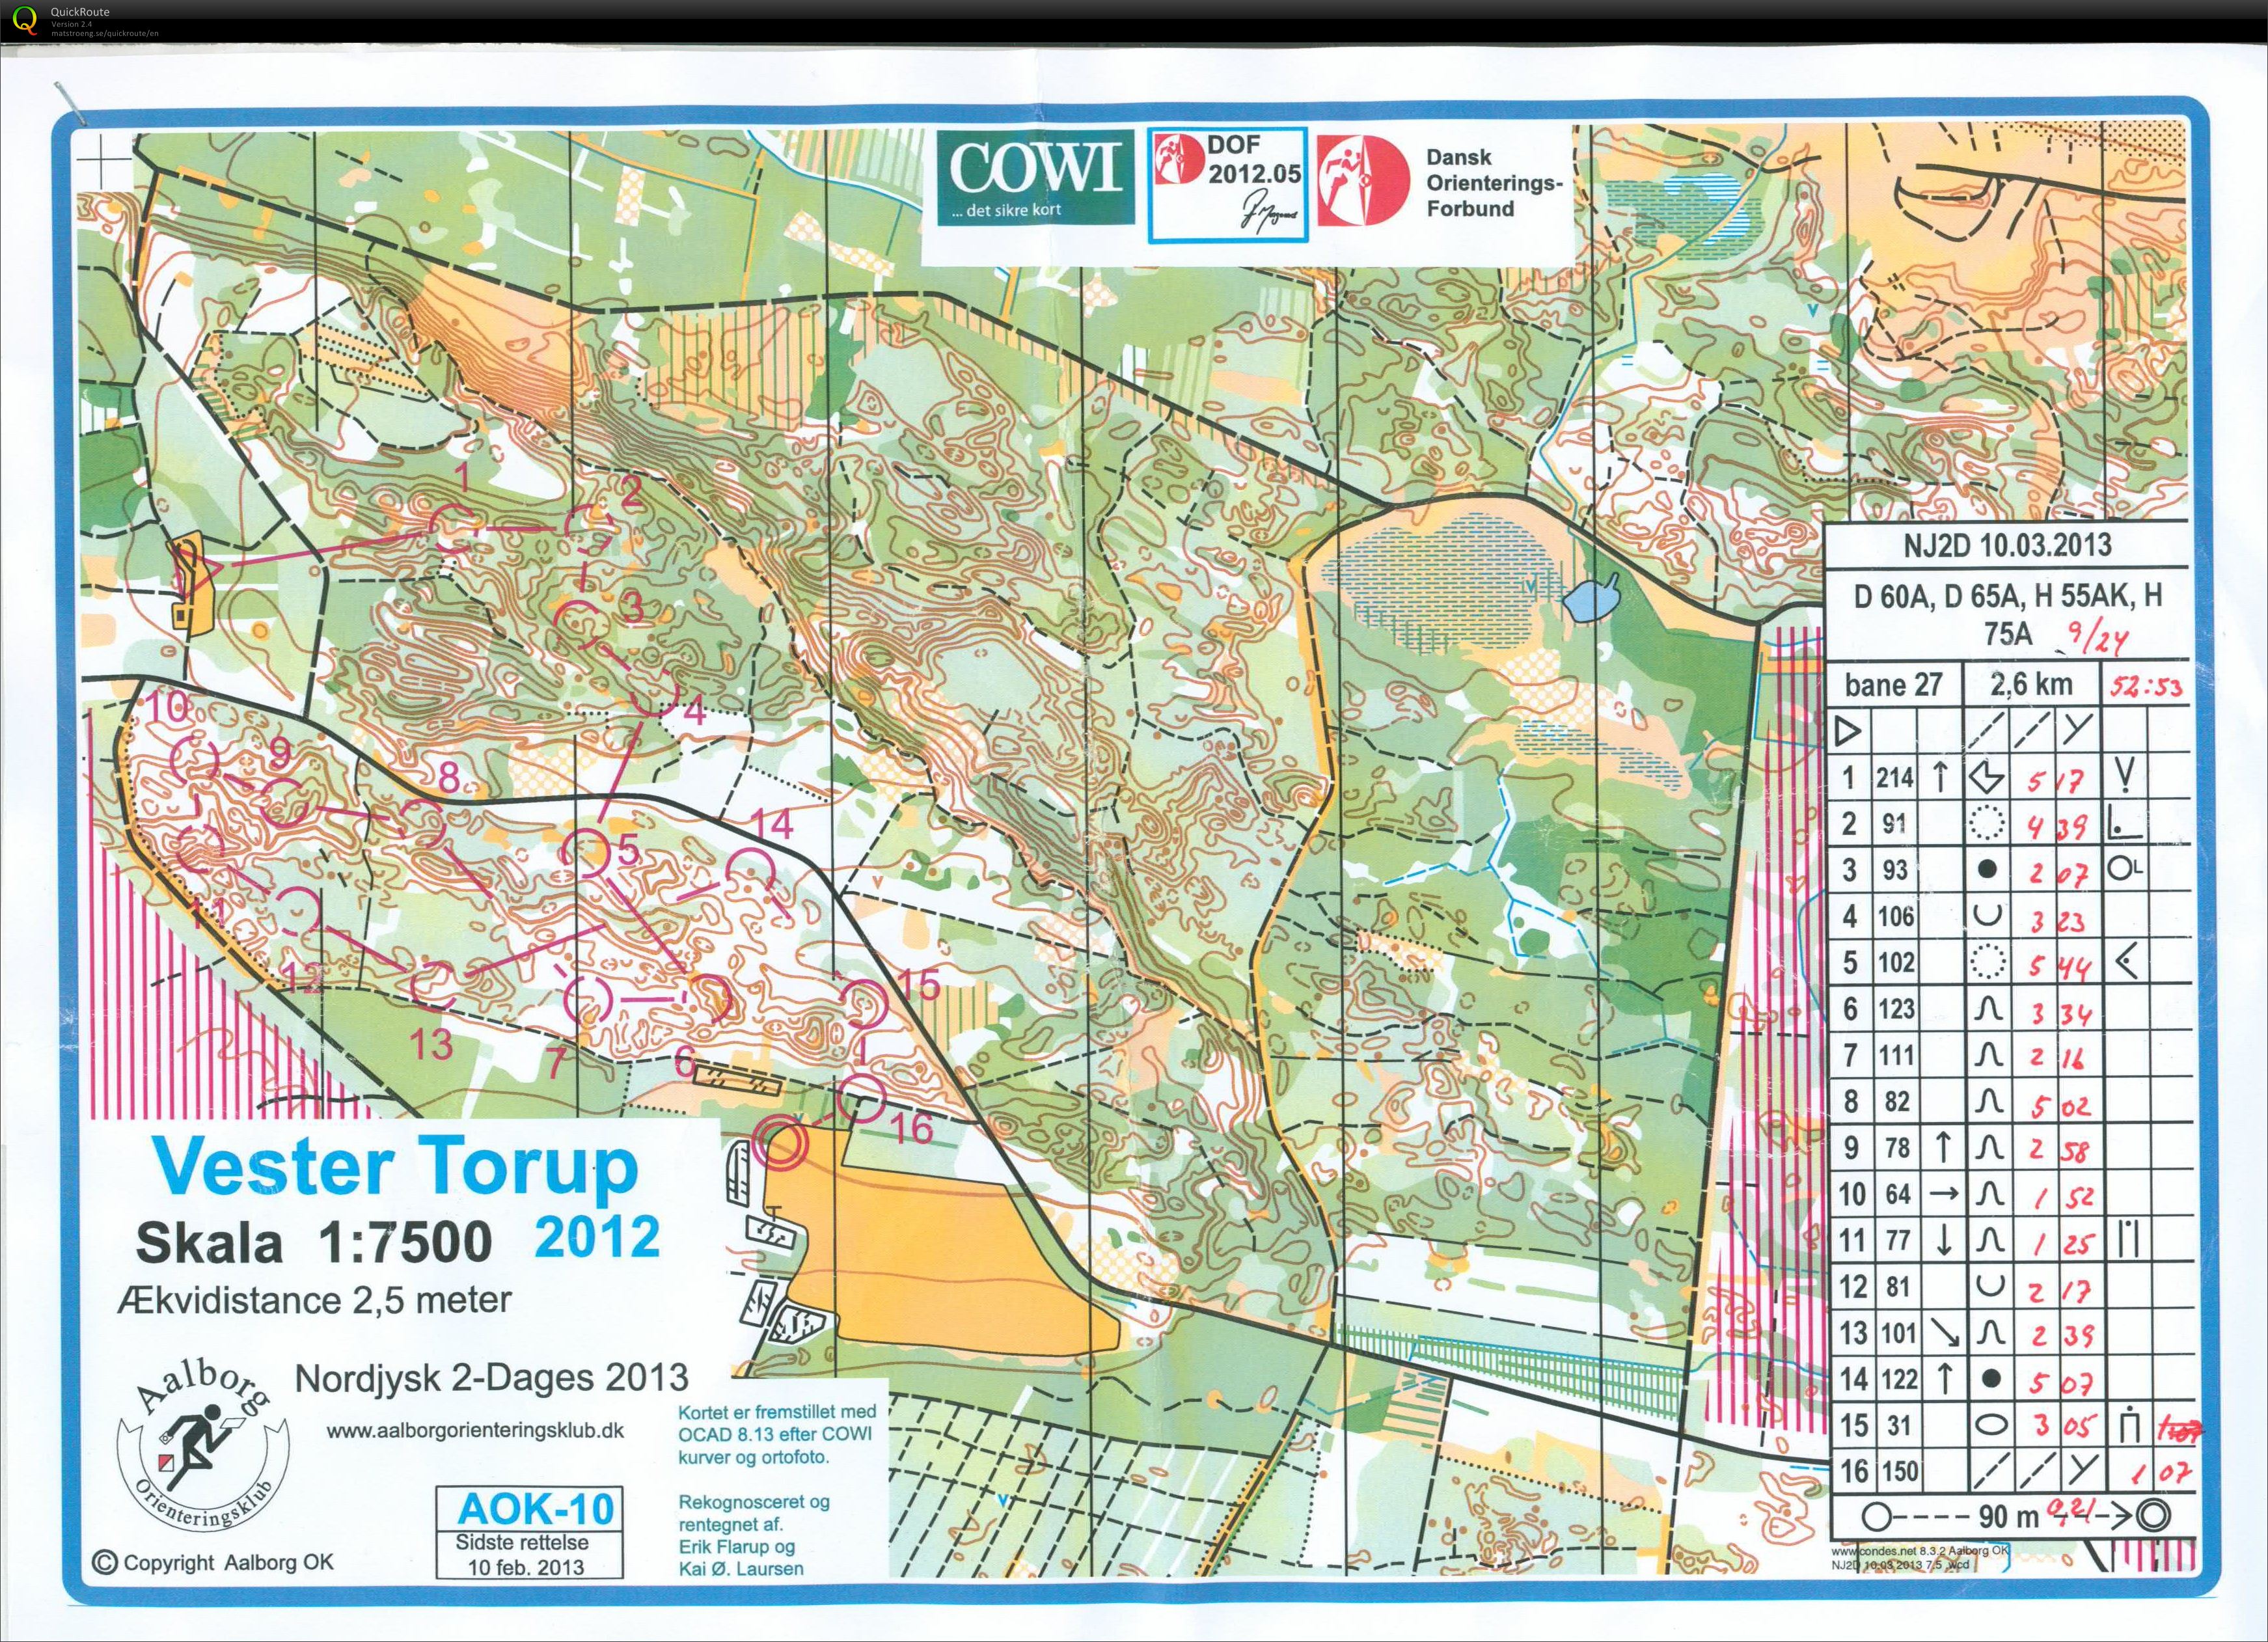The image size is (2268, 1642).
Task: Open the matstroeng.se/quickroute/en link
Action: coord(104,33)
